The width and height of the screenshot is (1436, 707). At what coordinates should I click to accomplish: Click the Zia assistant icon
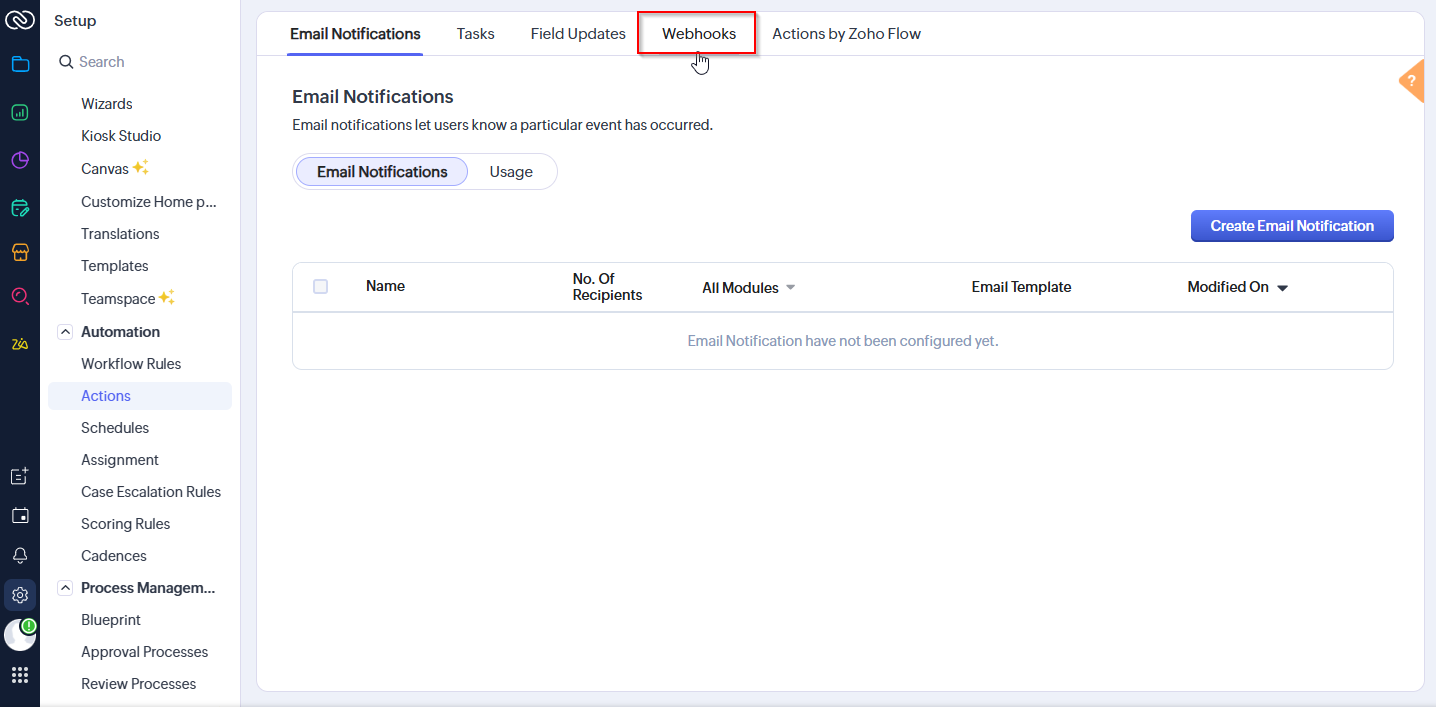(x=20, y=344)
